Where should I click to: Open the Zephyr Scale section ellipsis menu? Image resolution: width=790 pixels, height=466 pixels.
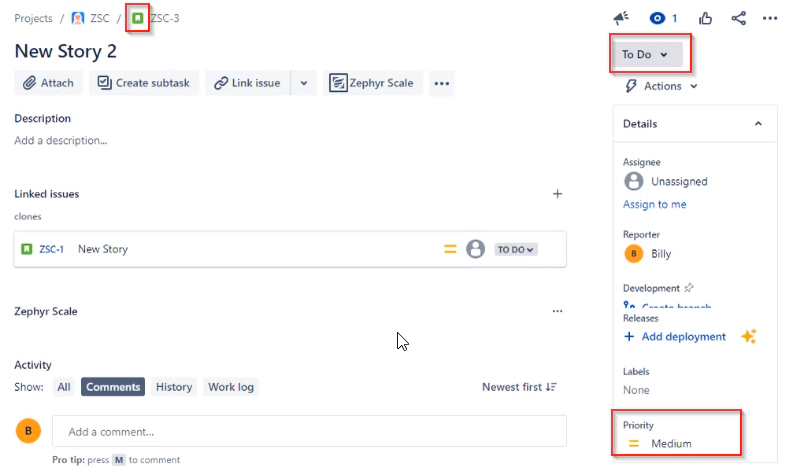click(557, 311)
